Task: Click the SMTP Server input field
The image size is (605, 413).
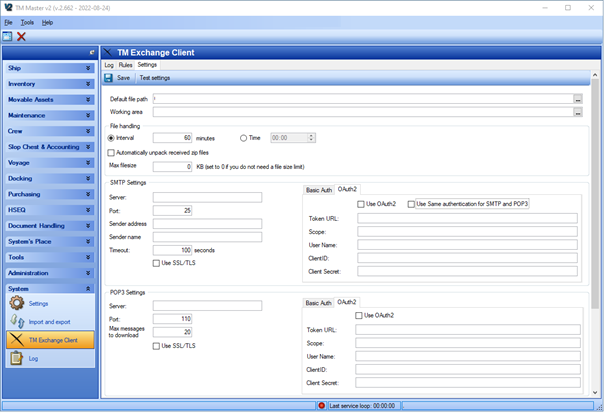Action: click(x=207, y=198)
